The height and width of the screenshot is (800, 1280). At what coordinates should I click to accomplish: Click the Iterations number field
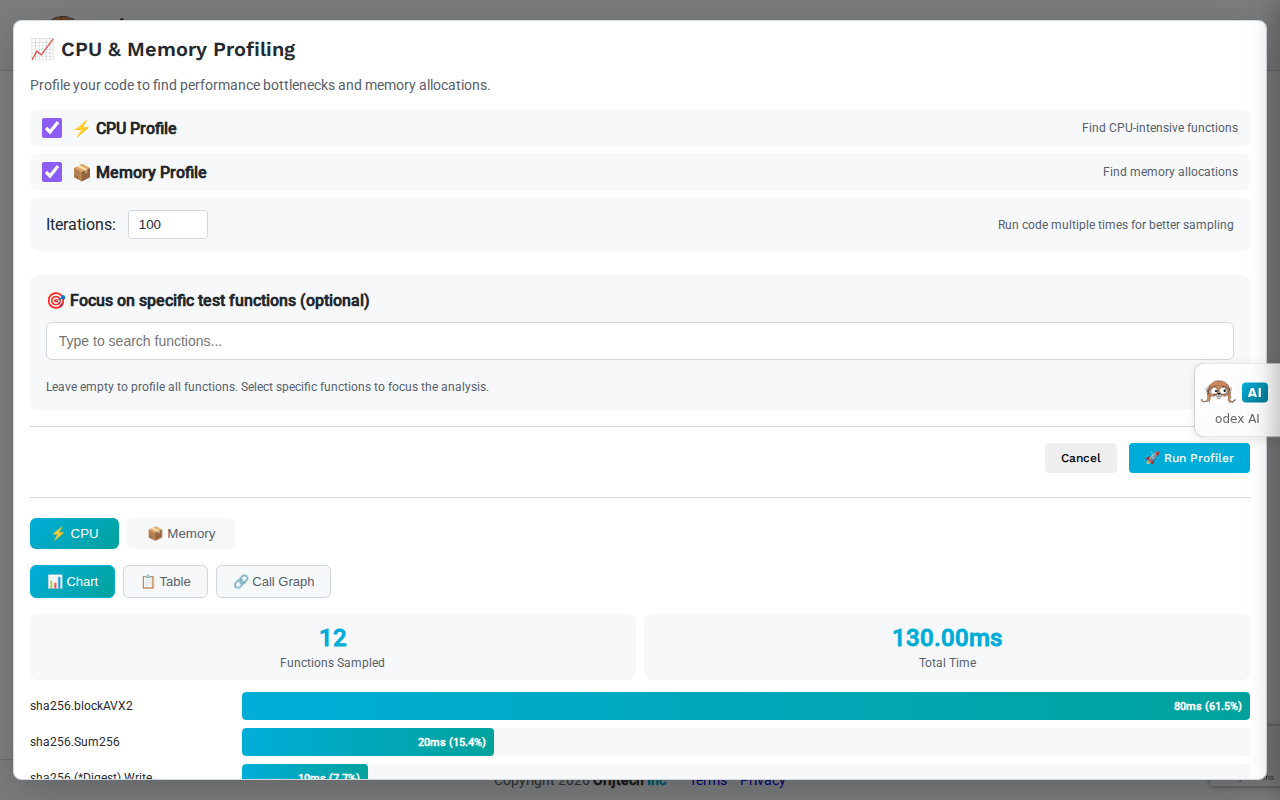pyautogui.click(x=167, y=225)
